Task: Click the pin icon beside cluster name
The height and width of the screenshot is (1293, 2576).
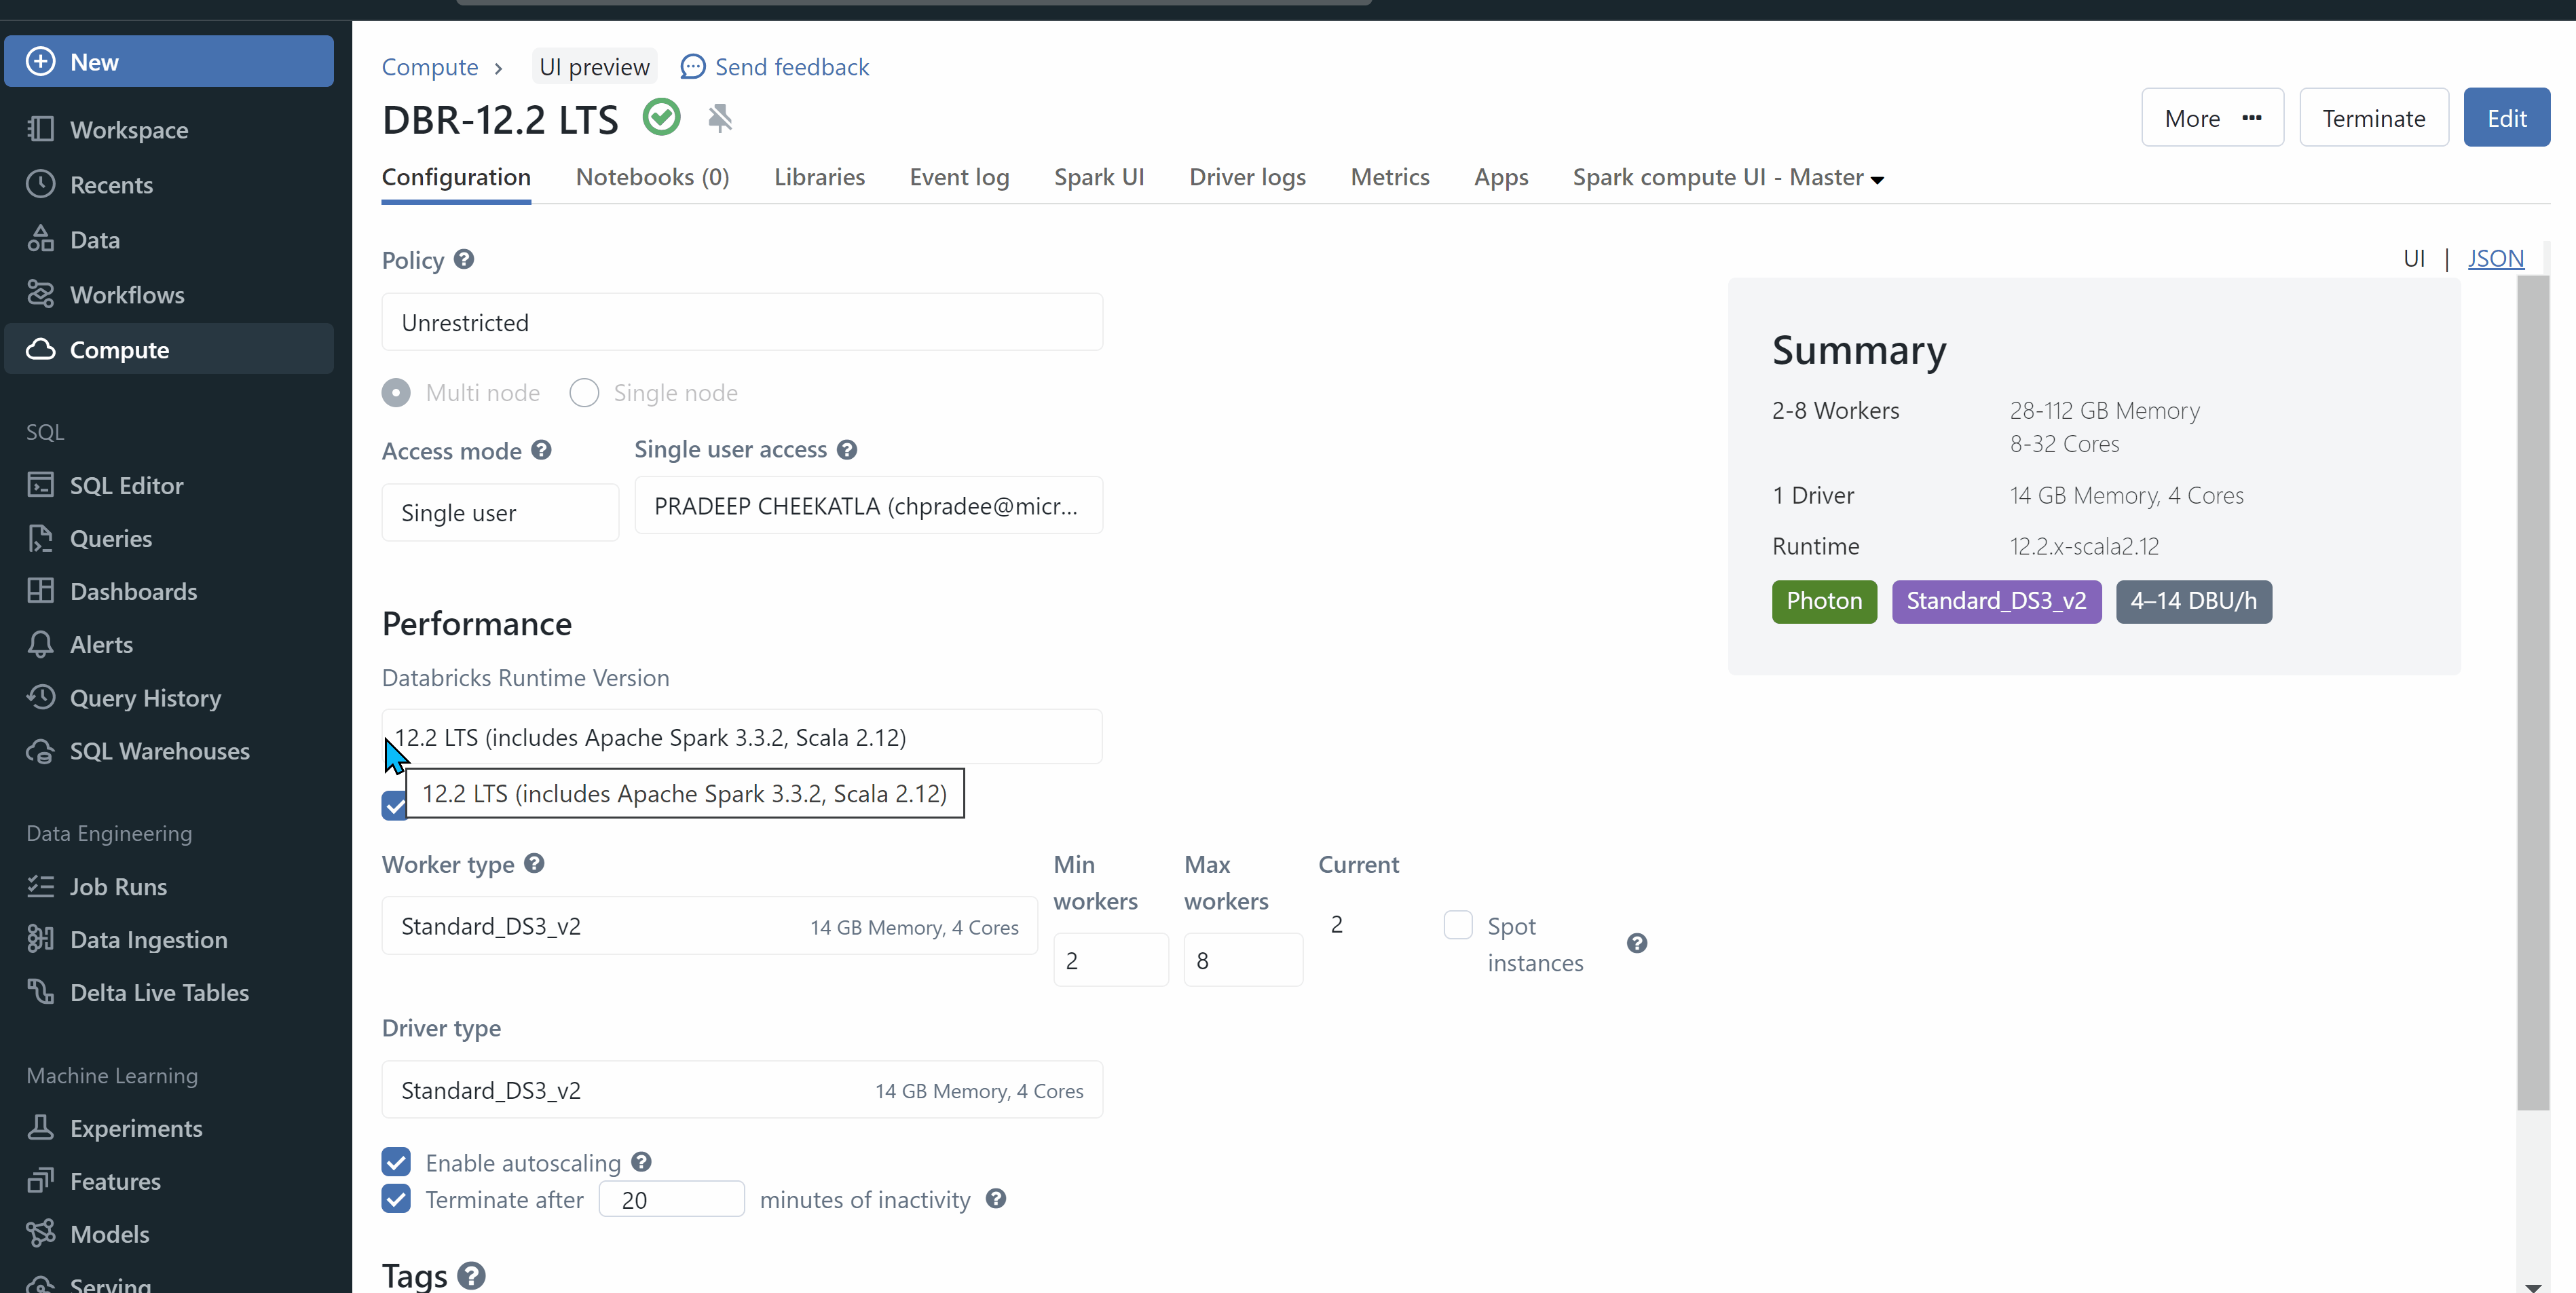Action: (x=720, y=118)
